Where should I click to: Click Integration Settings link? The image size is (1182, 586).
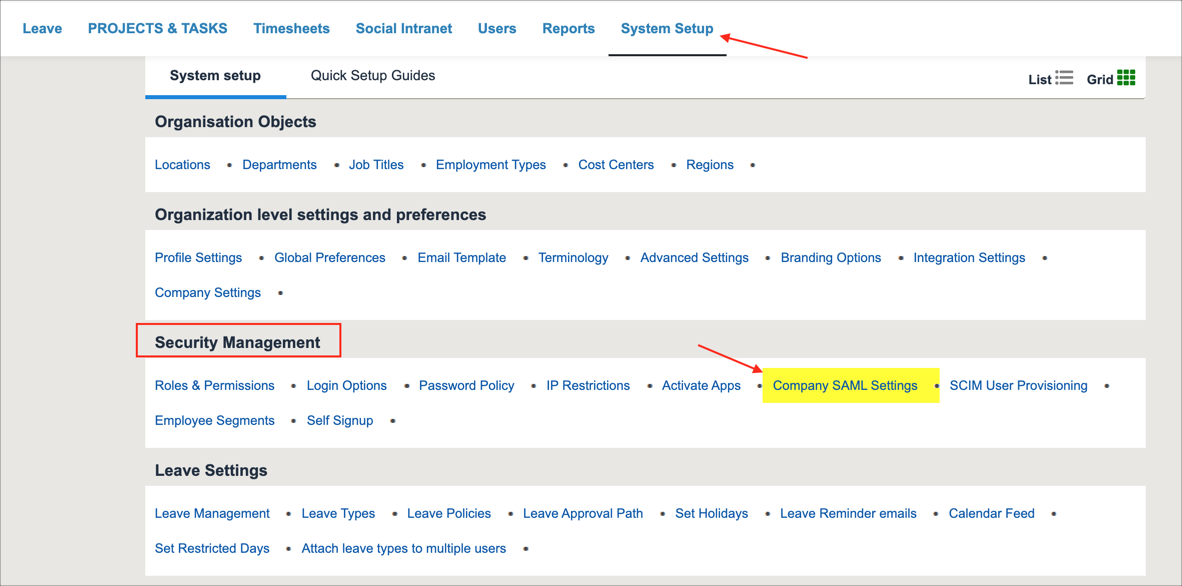969,258
